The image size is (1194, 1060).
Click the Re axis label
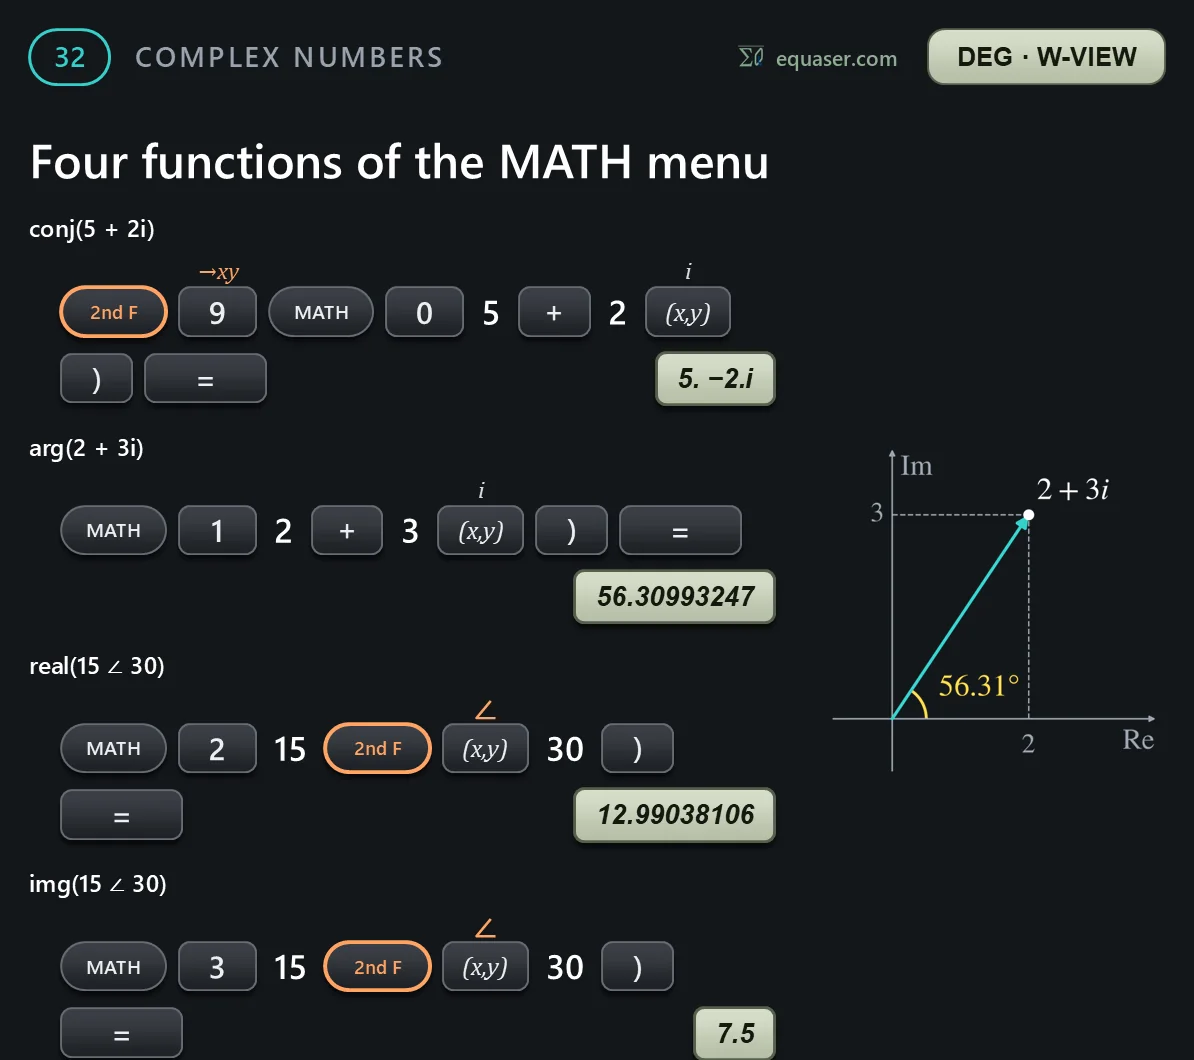[x=1138, y=739]
